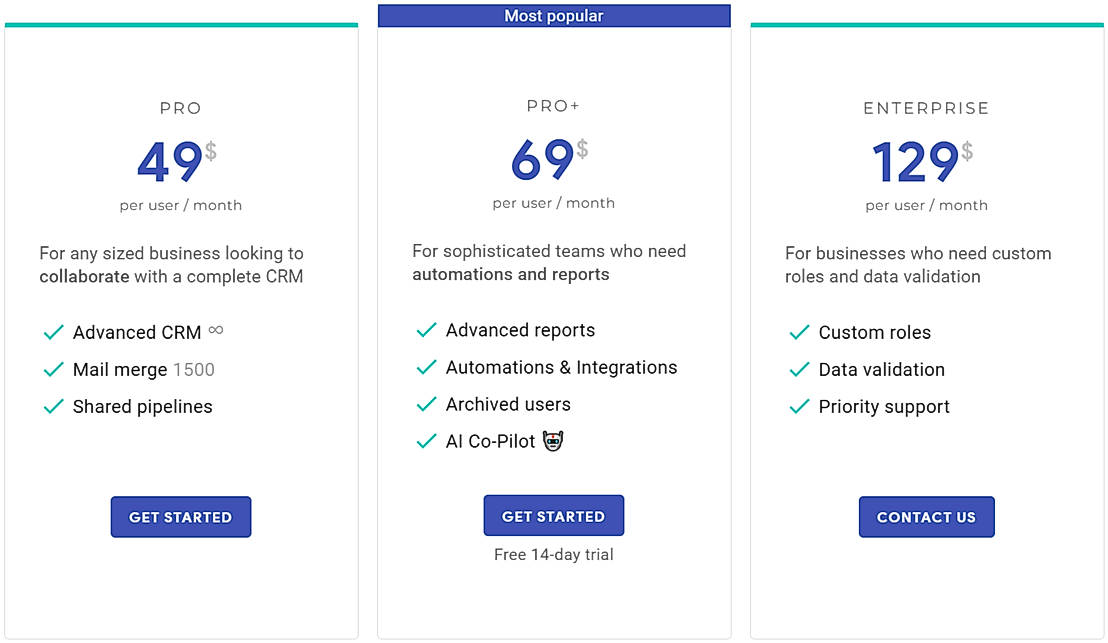Click checkmark next to Custom roles

799,332
